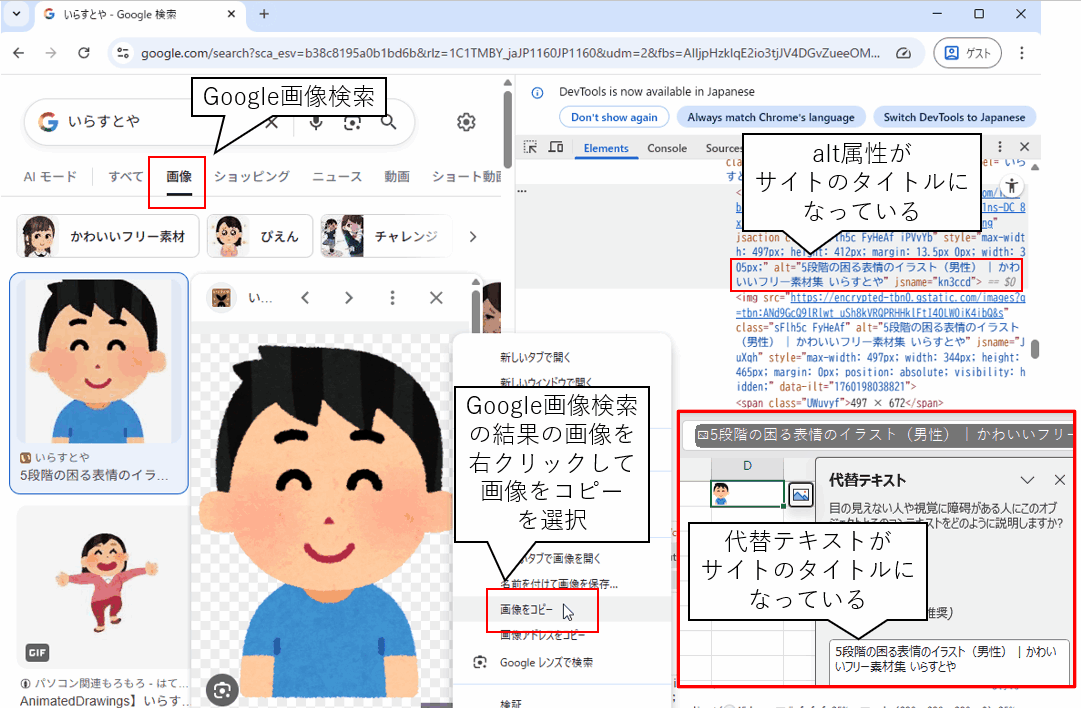This screenshot has width=1081, height=708.
Task: Click the DevTools elements panel scrollbar
Action: pos(1035,348)
